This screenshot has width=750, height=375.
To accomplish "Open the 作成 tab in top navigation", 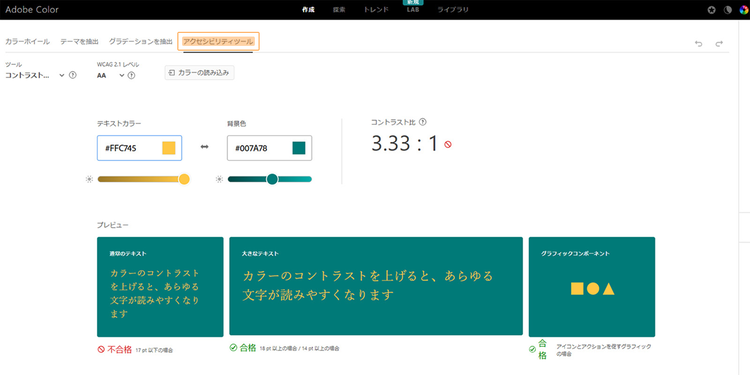I will point(309,10).
